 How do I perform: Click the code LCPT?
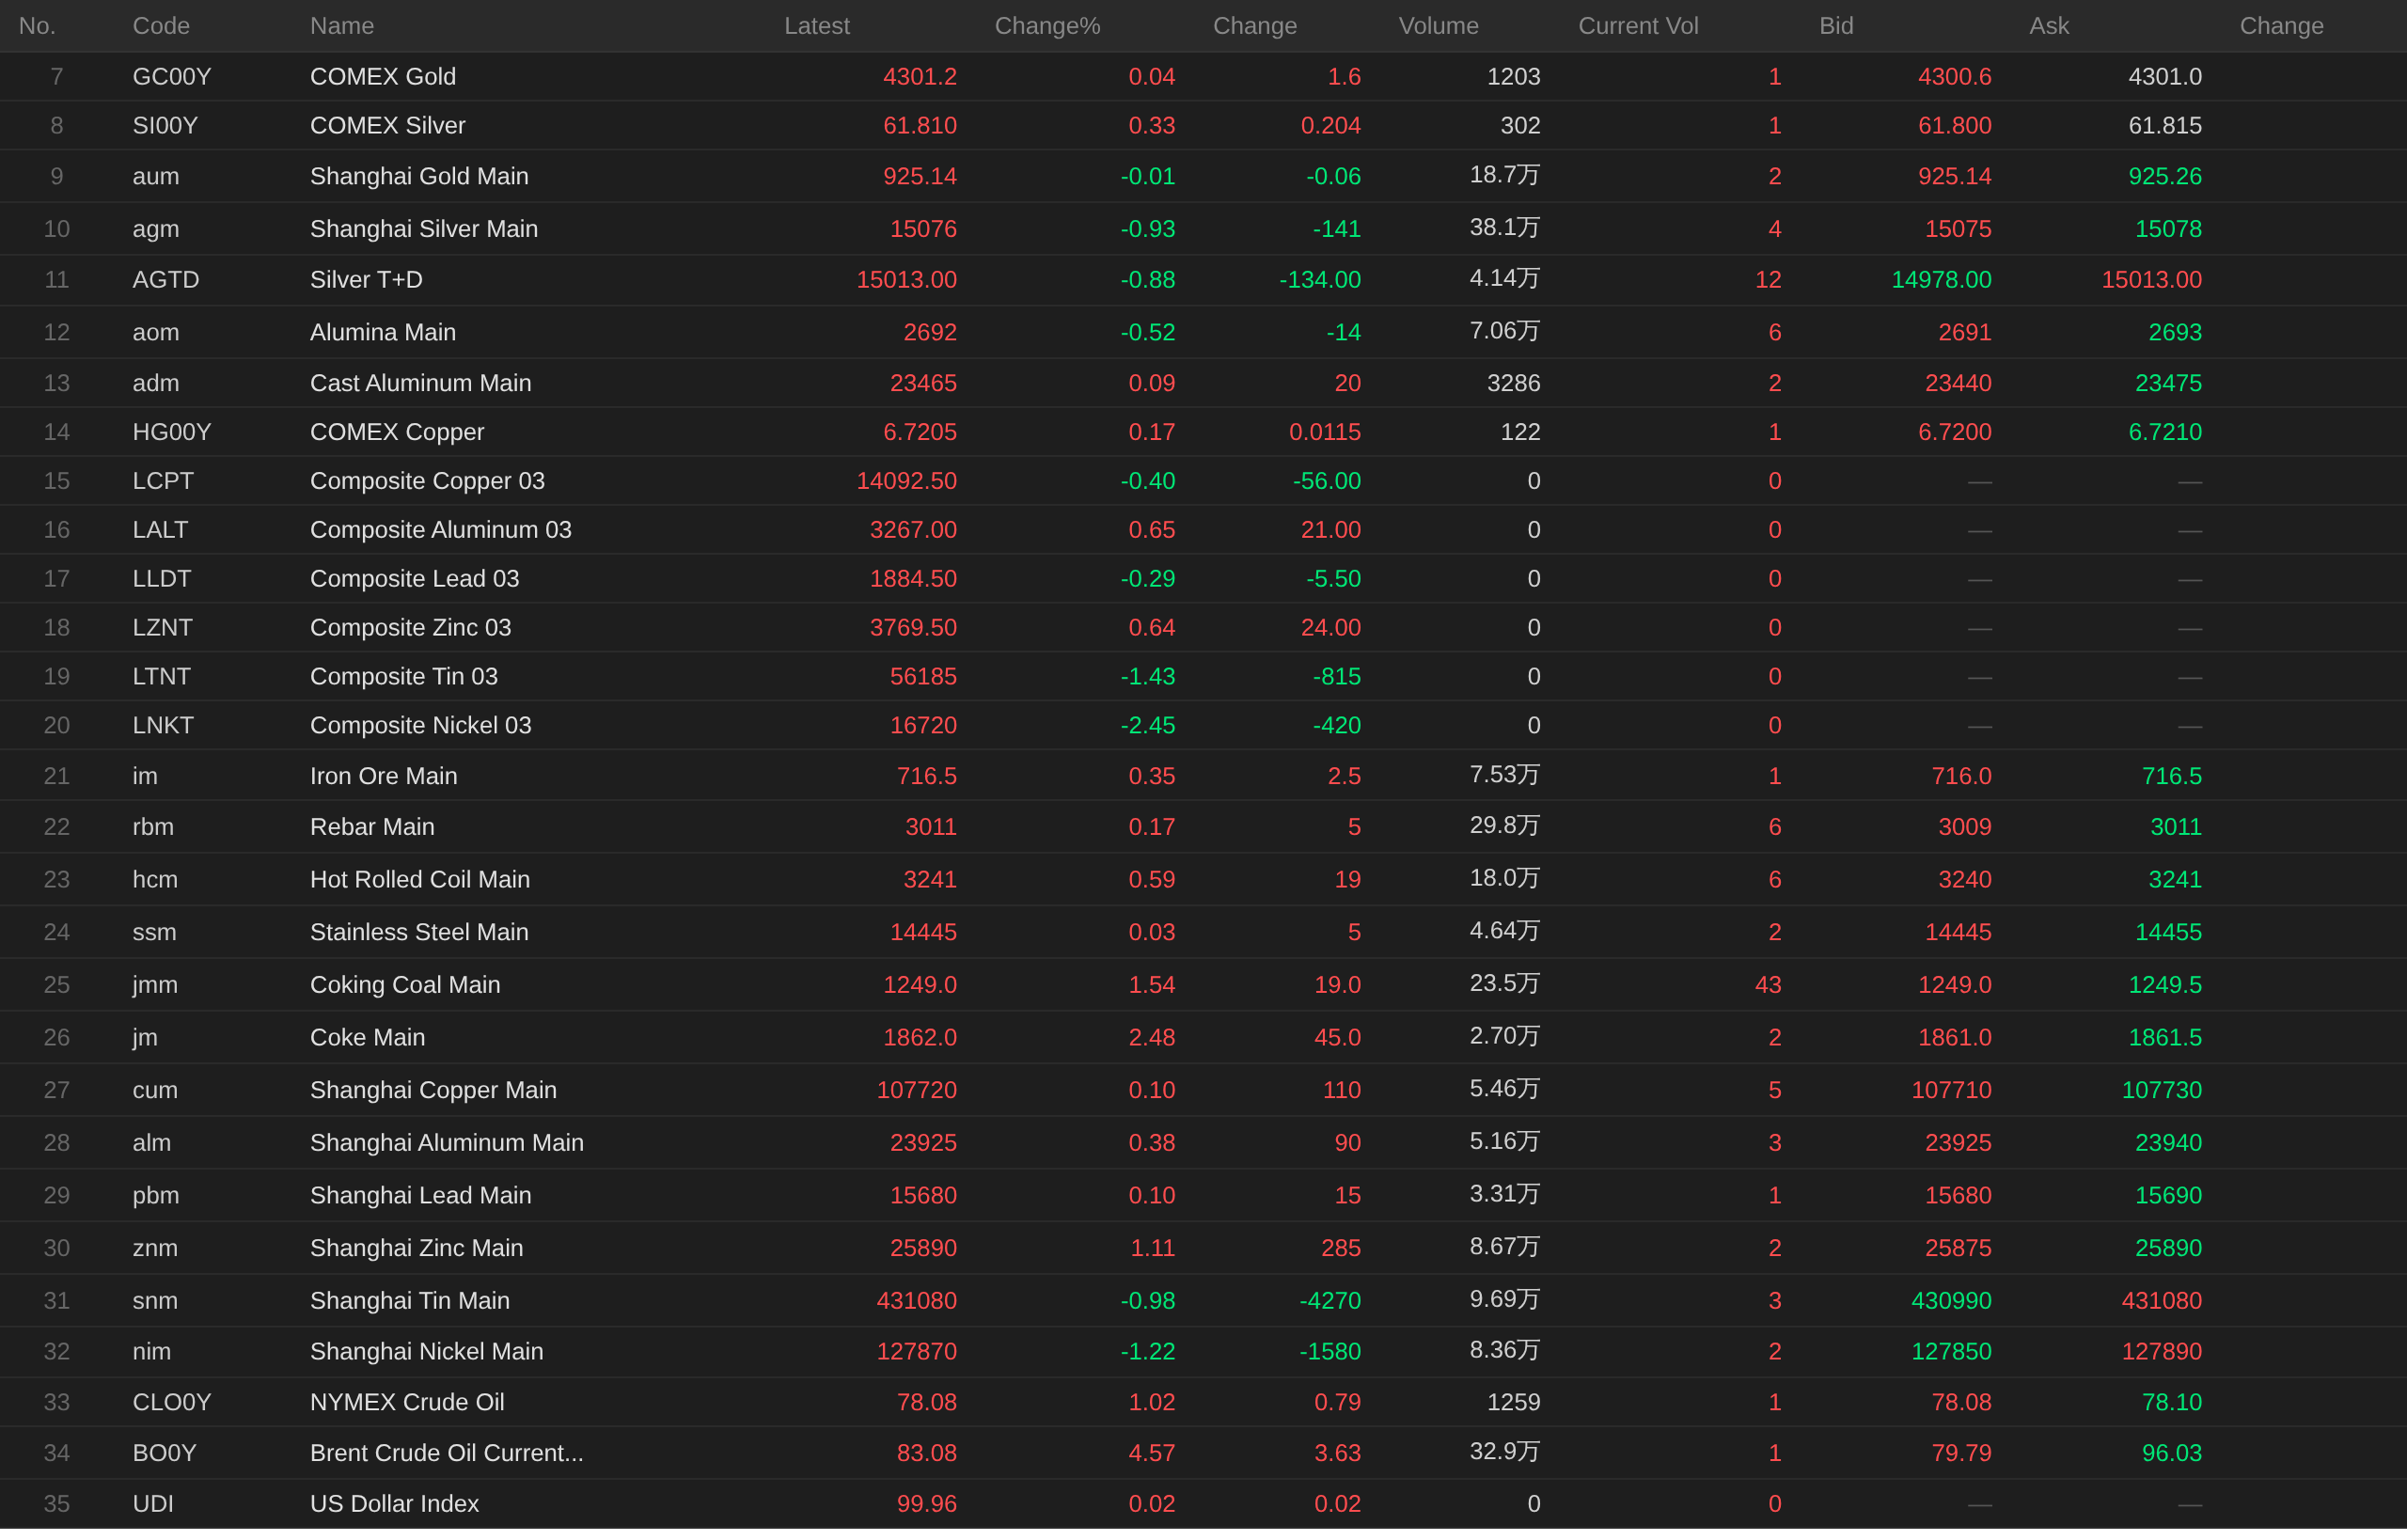point(163,482)
